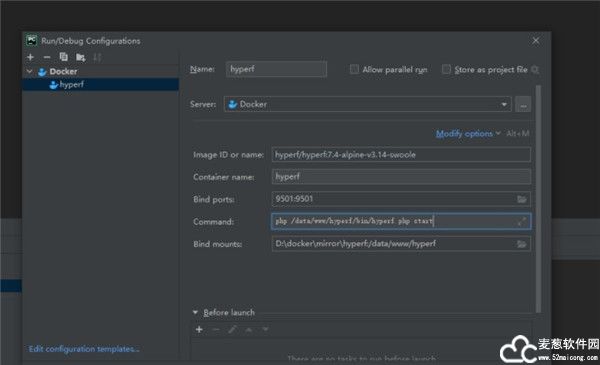600x365 pixels.
Task: Click the Name input field
Action: 276,69
